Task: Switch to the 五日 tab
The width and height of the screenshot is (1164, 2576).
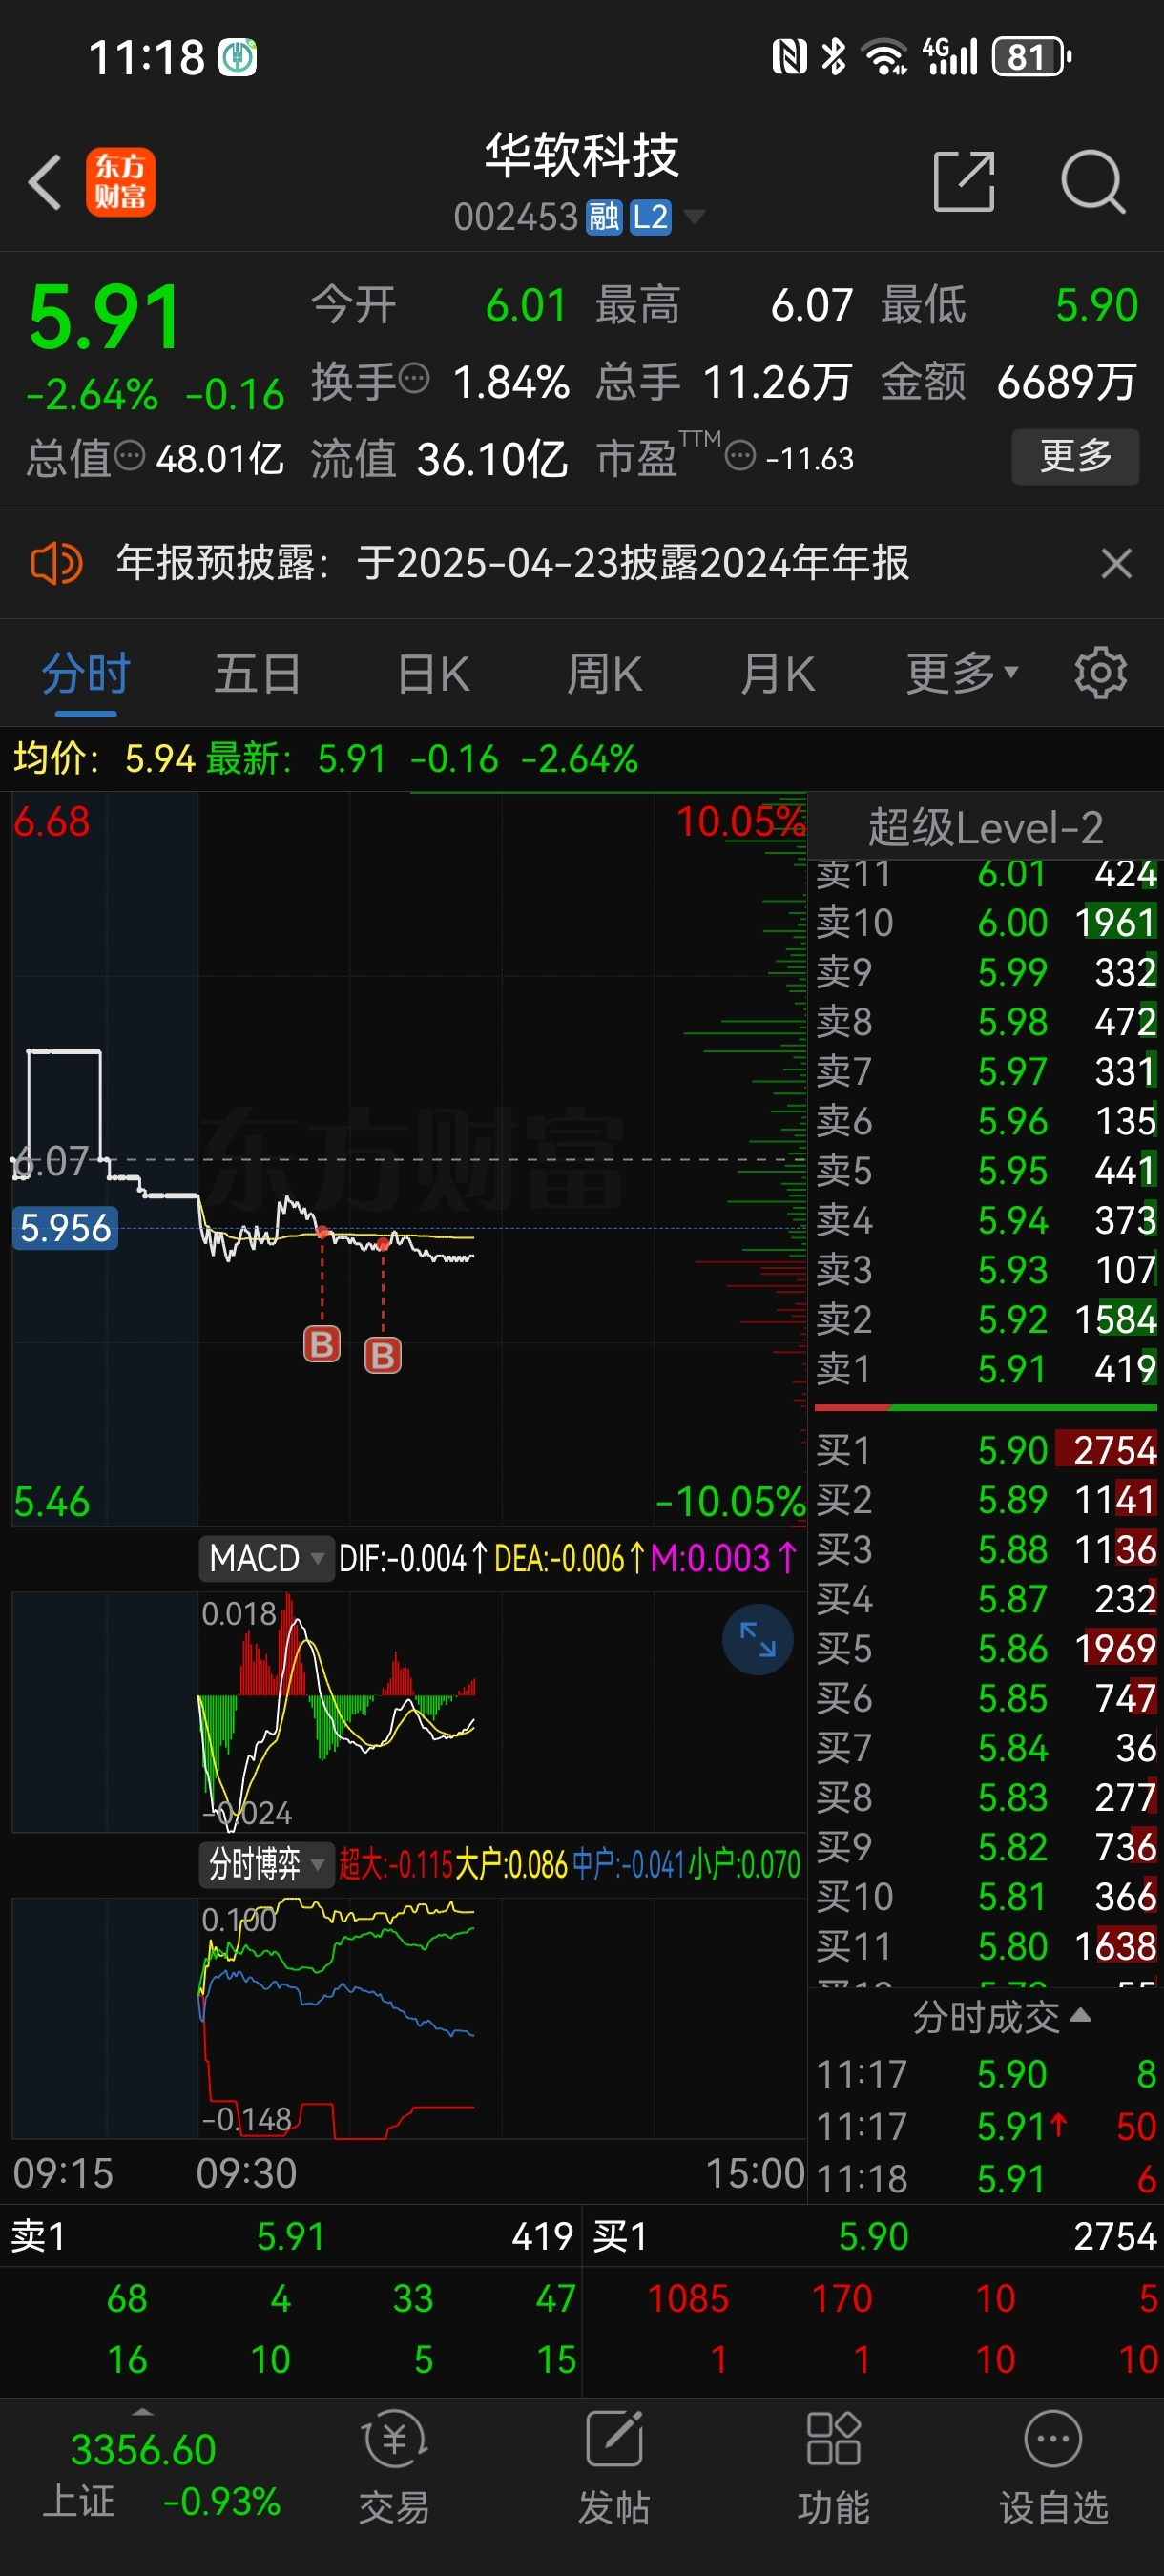Action: click(258, 673)
